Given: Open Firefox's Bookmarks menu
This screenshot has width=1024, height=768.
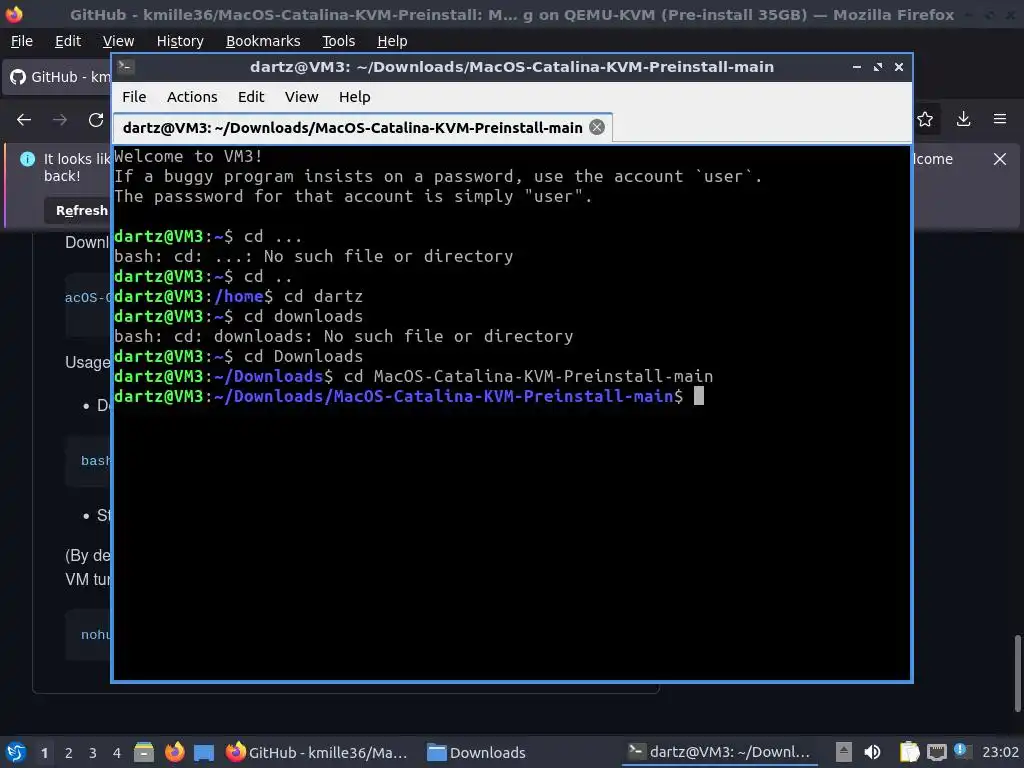Looking at the screenshot, I should (x=263, y=41).
